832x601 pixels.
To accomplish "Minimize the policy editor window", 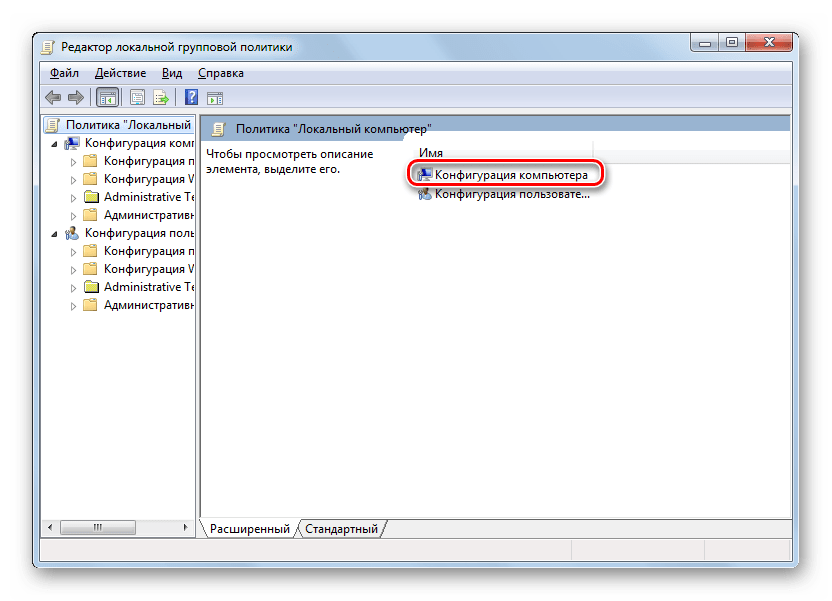I will (x=705, y=43).
